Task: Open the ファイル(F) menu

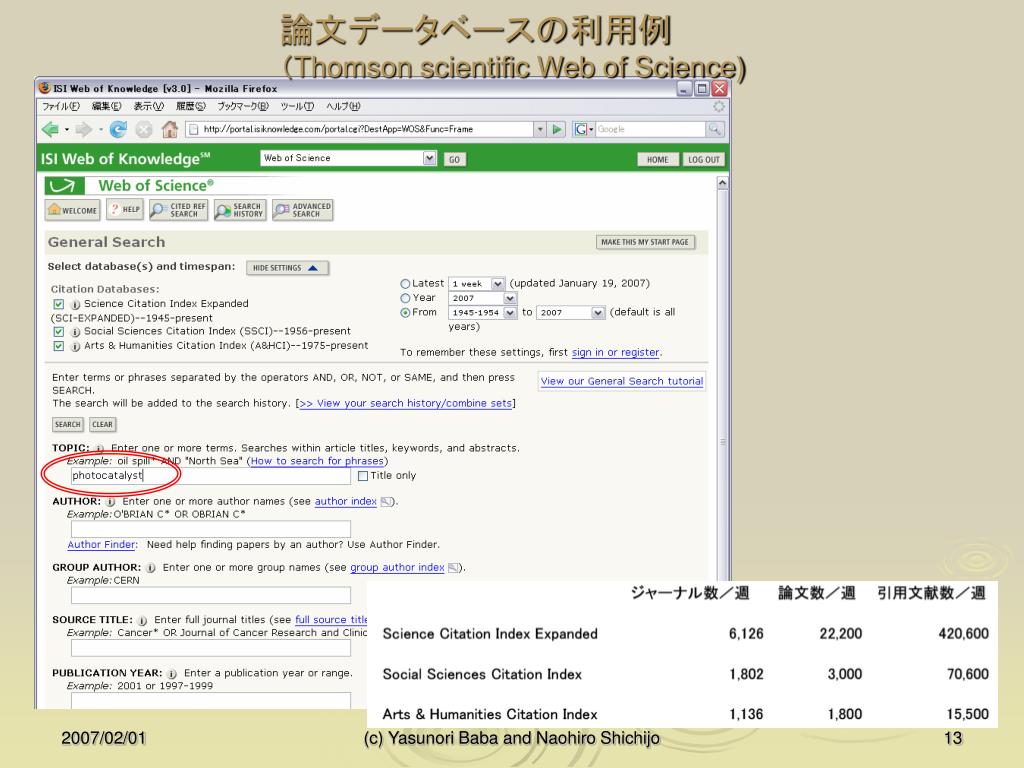Action: (61, 106)
